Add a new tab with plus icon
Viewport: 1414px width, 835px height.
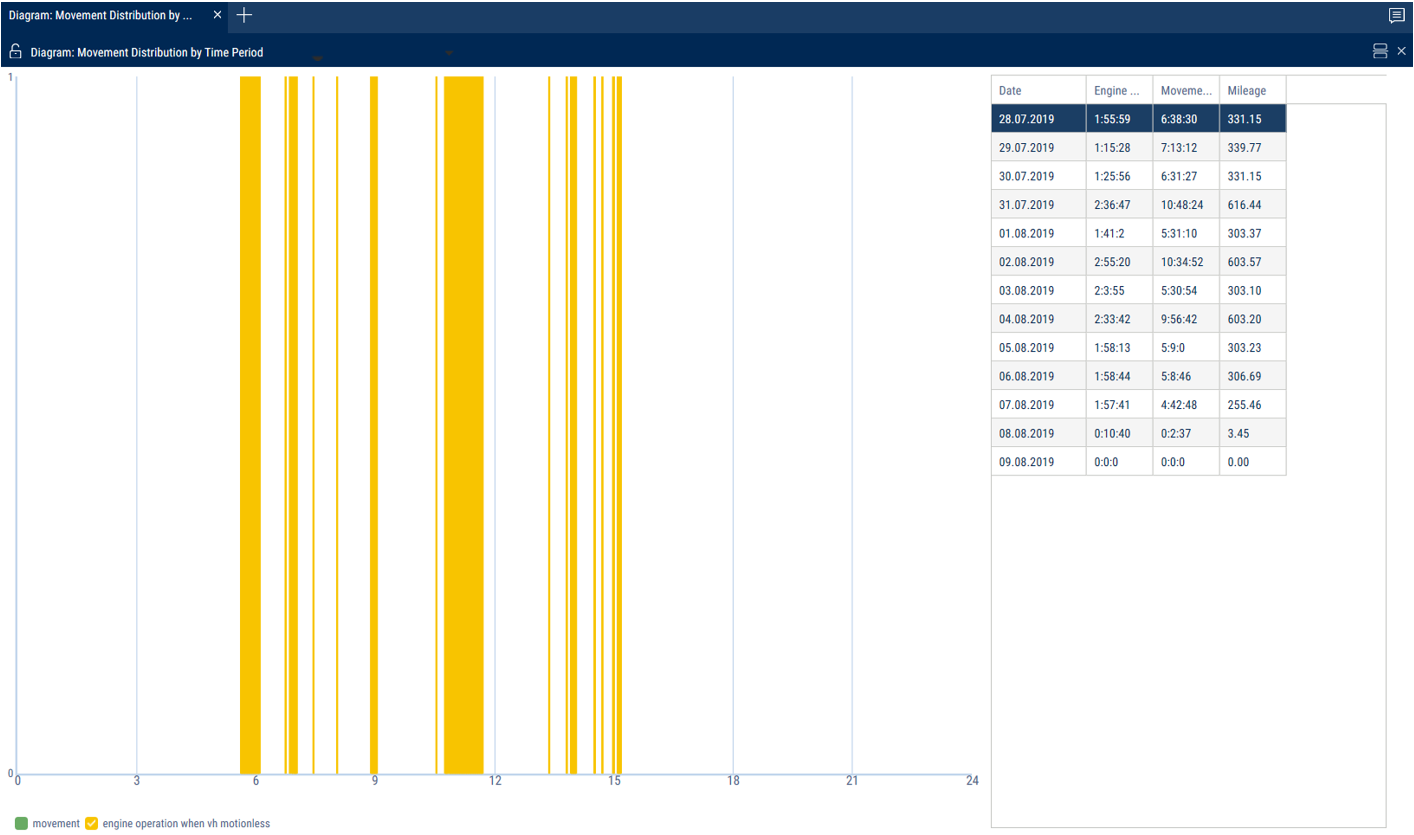coord(244,15)
